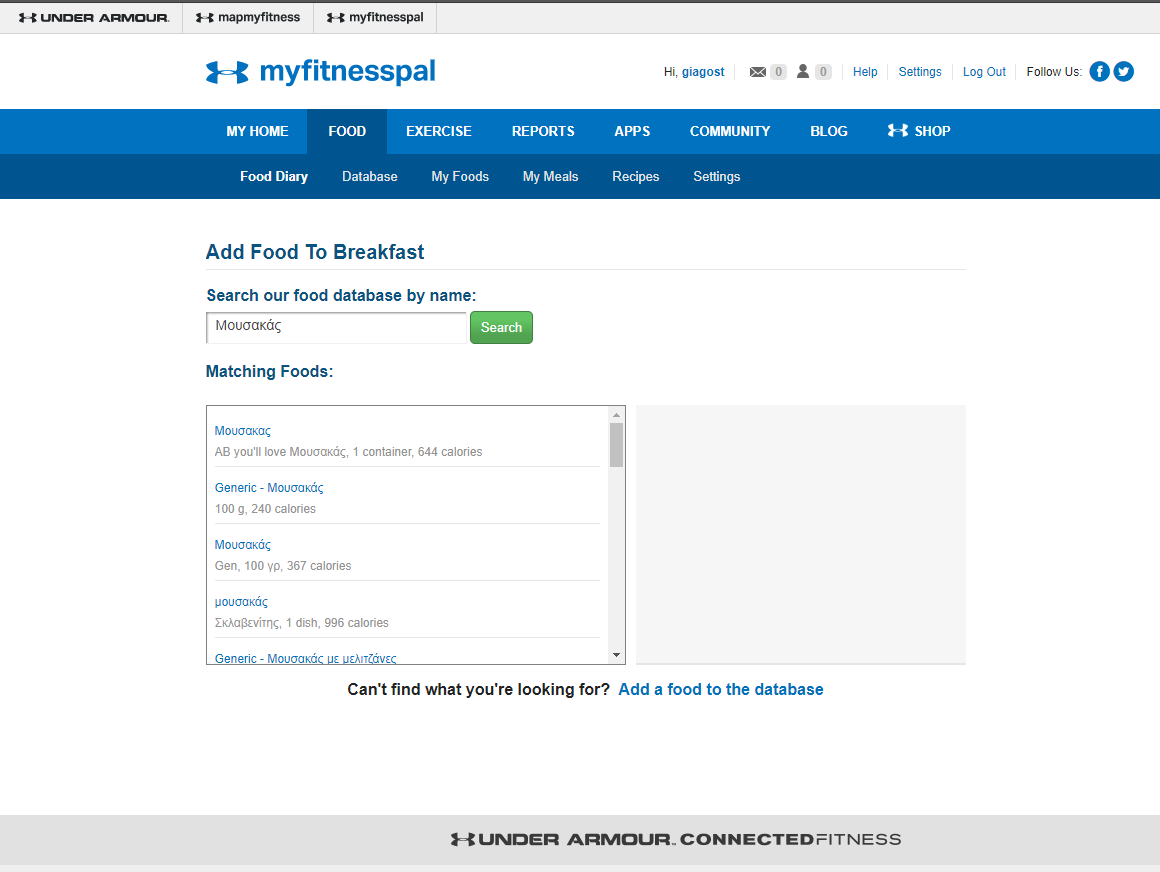
Task: Click the results list scroll up arrow
Action: (616, 415)
